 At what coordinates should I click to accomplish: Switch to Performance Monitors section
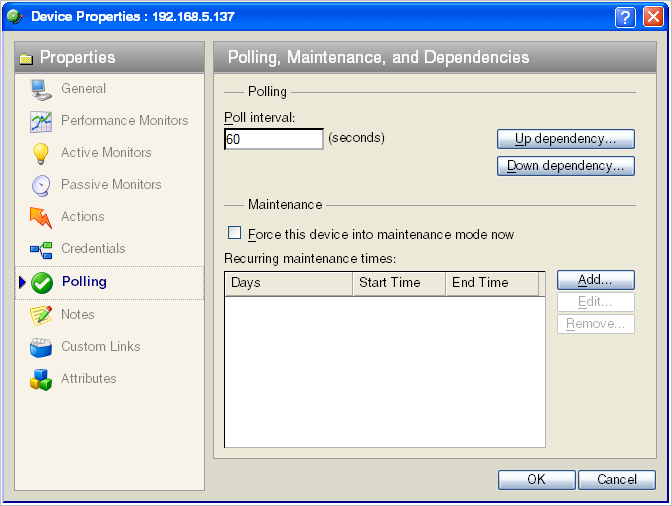tap(125, 120)
